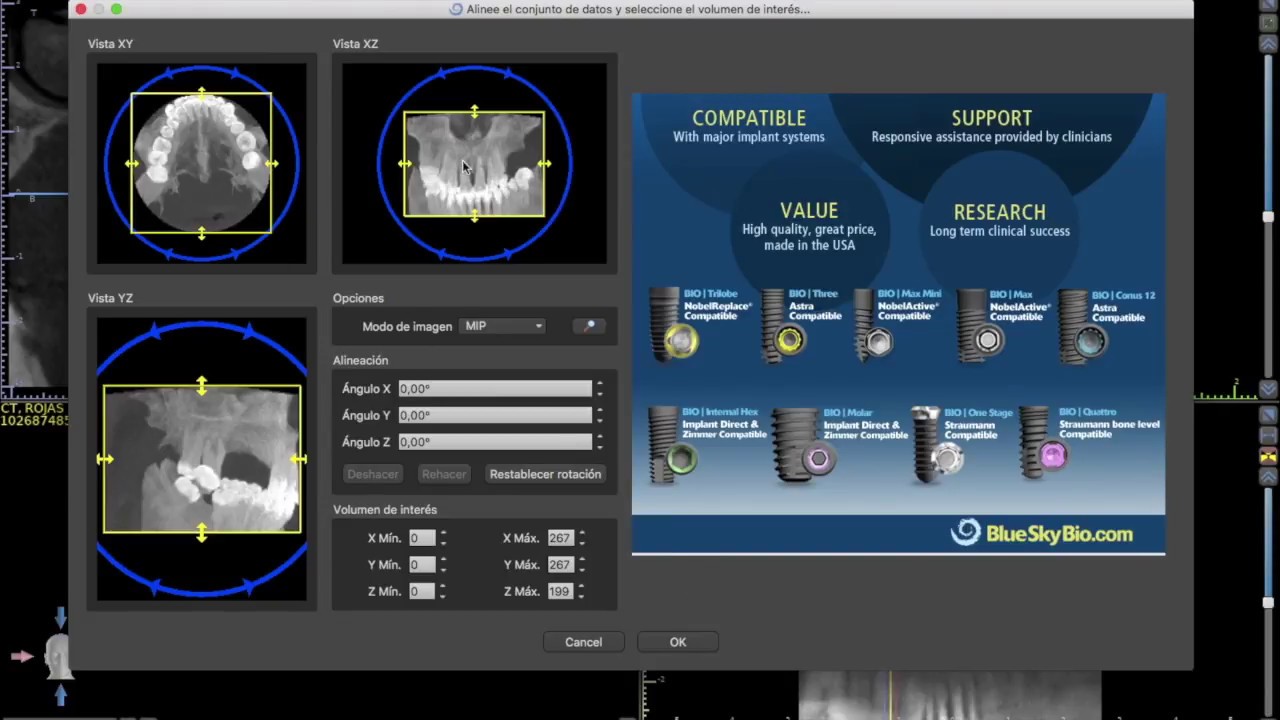Click the Ángulo Z input field
Image resolution: width=1280 pixels, height=720 pixels.
tap(495, 442)
